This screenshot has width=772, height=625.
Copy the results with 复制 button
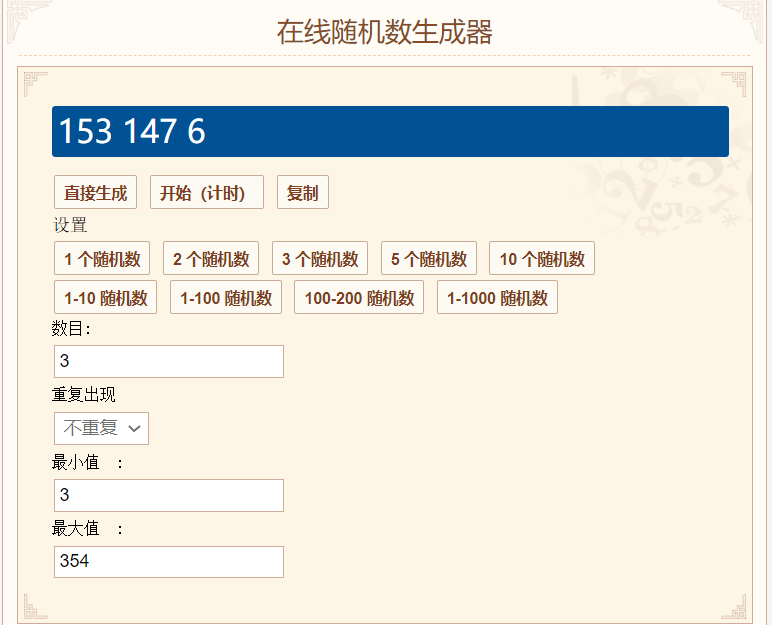(x=302, y=193)
